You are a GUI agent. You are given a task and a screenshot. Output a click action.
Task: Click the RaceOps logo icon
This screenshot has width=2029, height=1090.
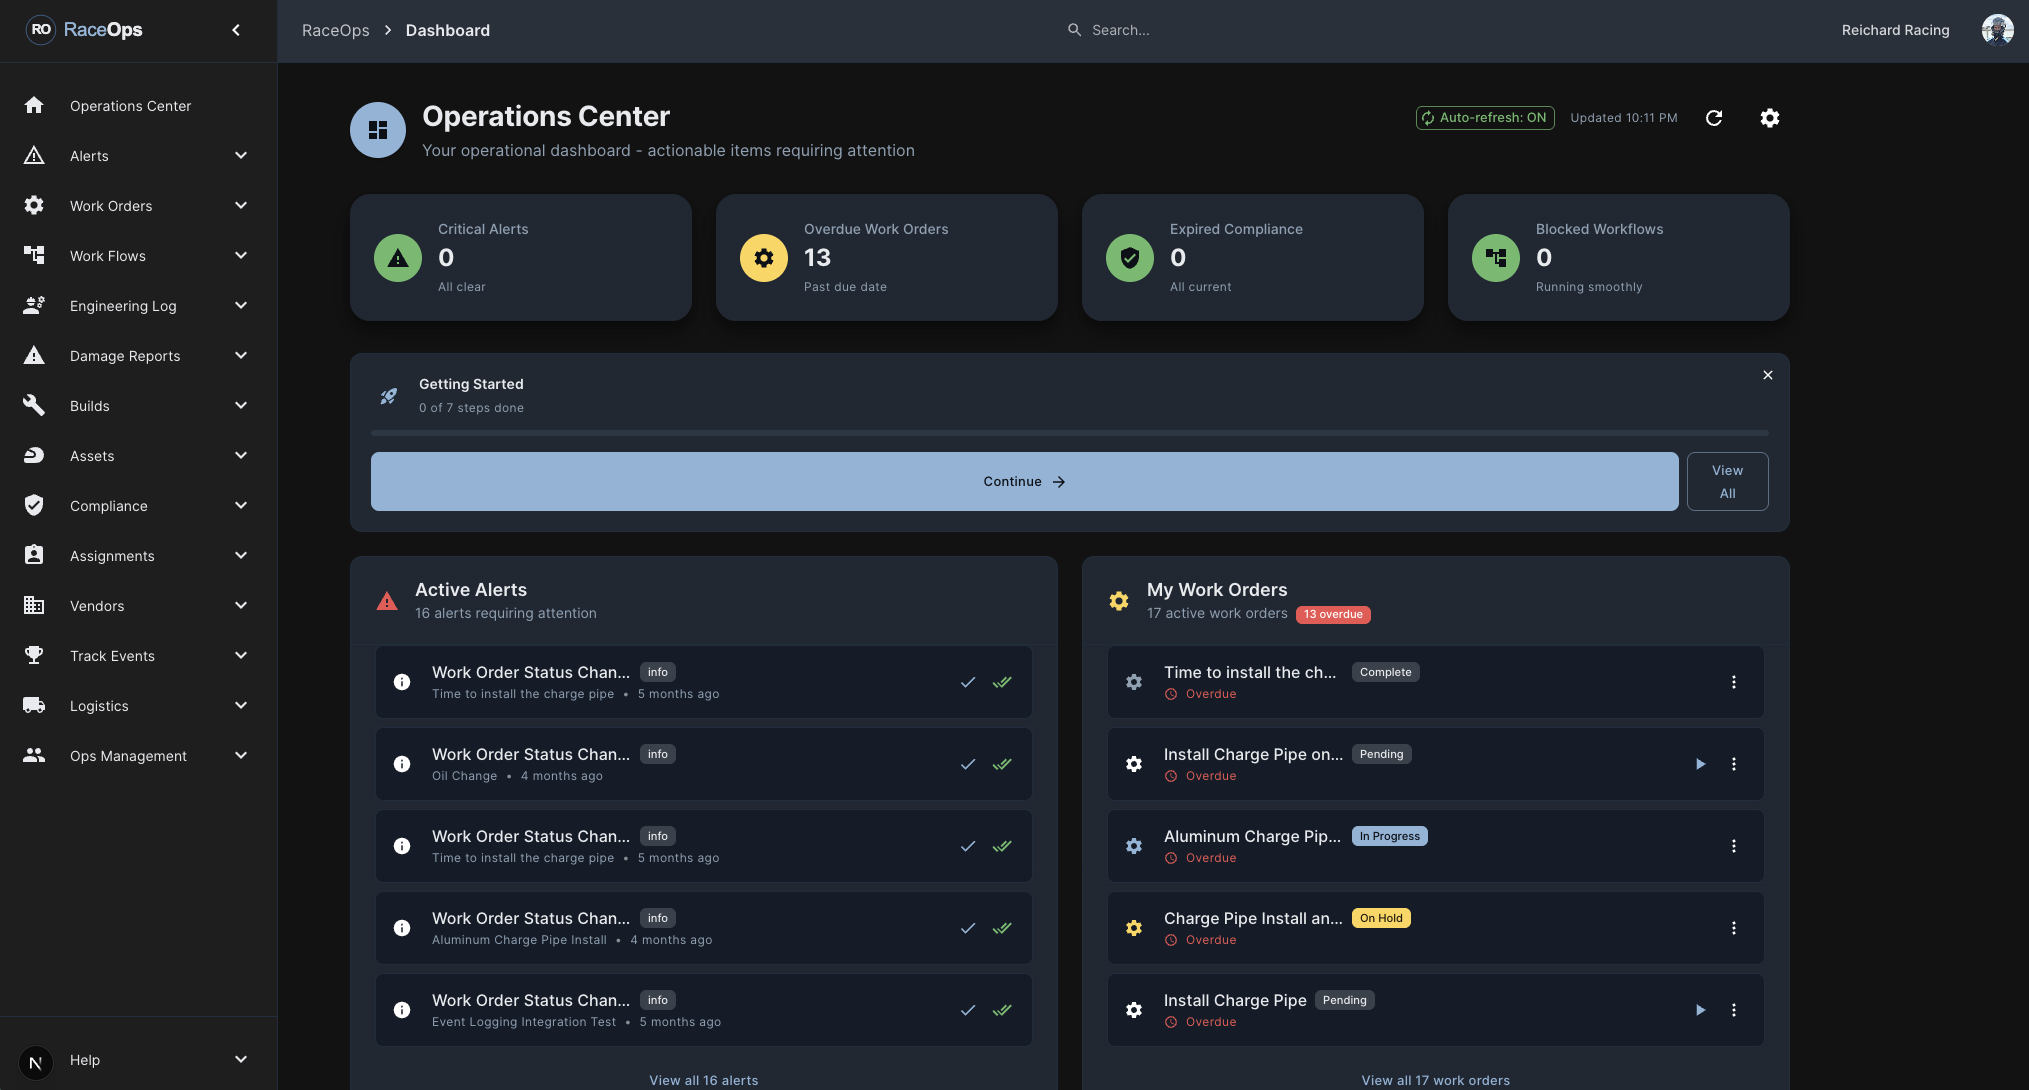pyautogui.click(x=40, y=29)
